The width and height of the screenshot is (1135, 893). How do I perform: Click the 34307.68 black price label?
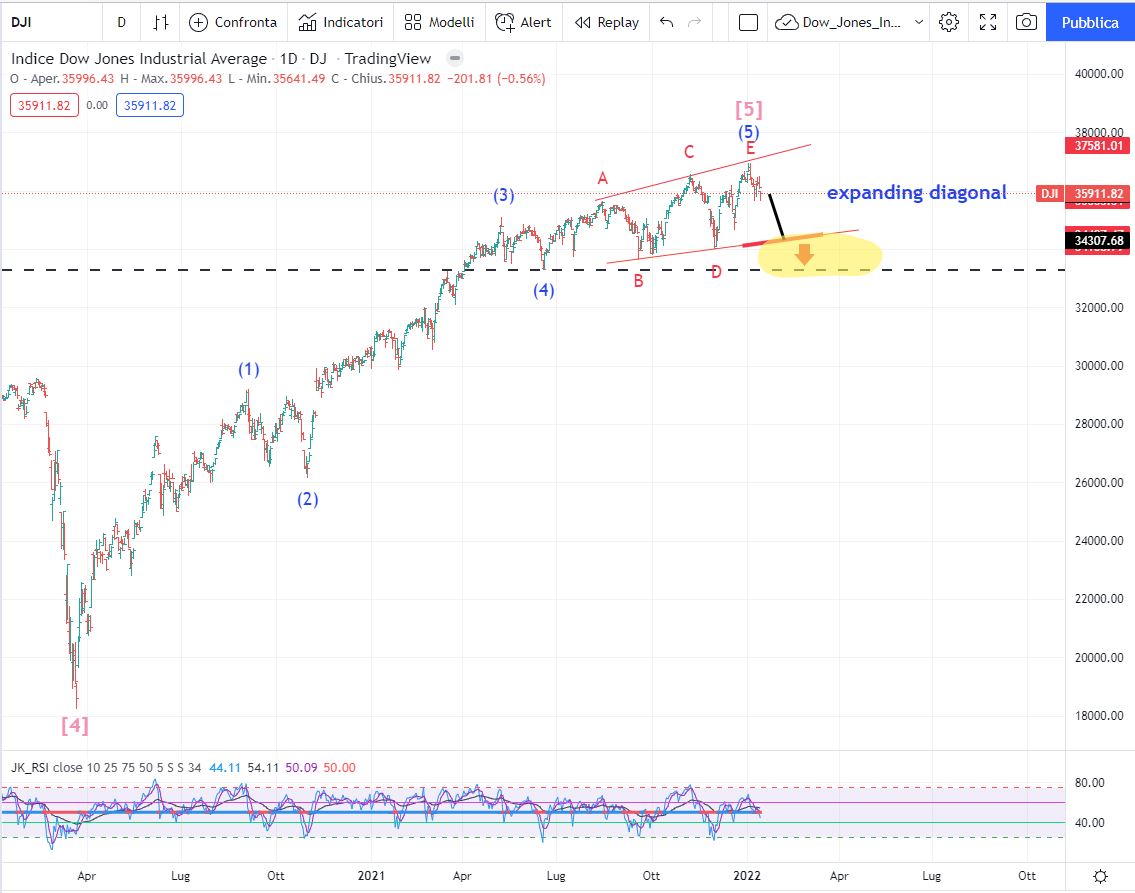[x=1099, y=240]
